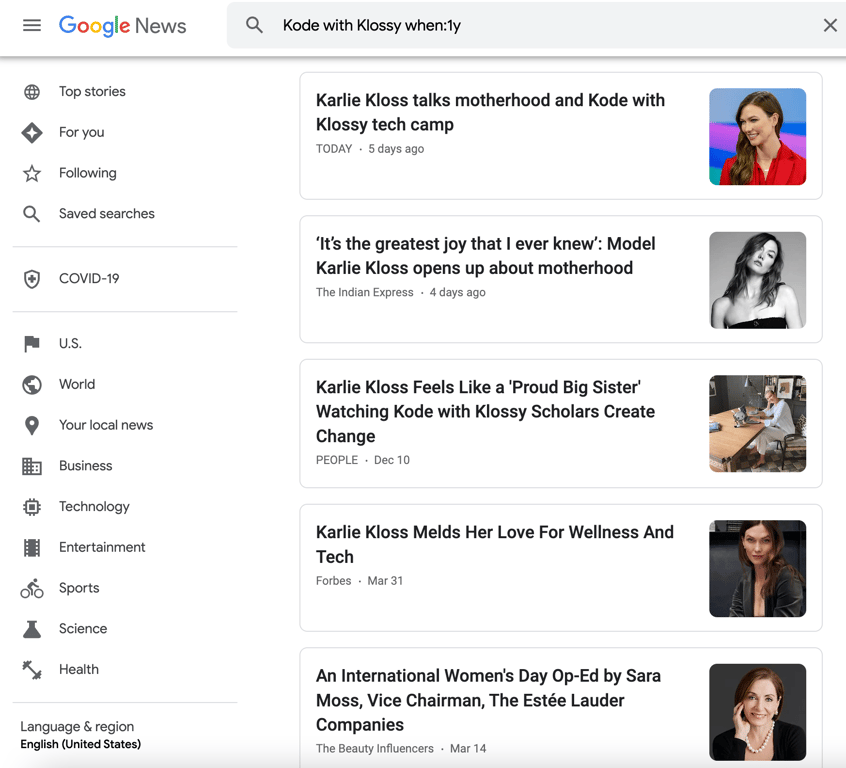
Task: Select the COVID-19 section icon
Action: pyautogui.click(x=32, y=279)
